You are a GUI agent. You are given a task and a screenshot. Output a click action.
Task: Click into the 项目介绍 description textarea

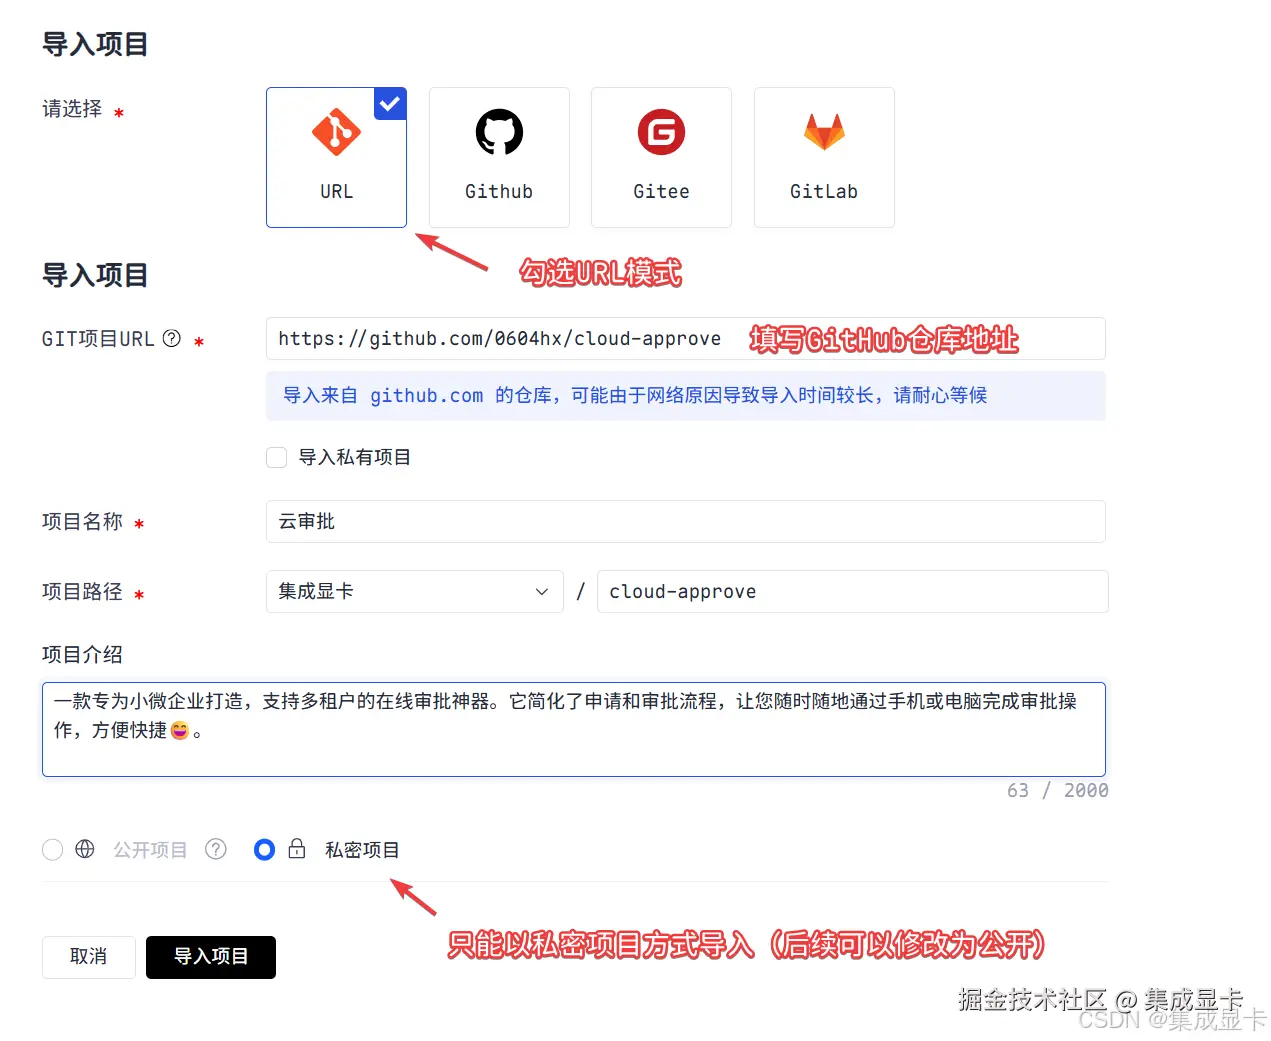574,729
